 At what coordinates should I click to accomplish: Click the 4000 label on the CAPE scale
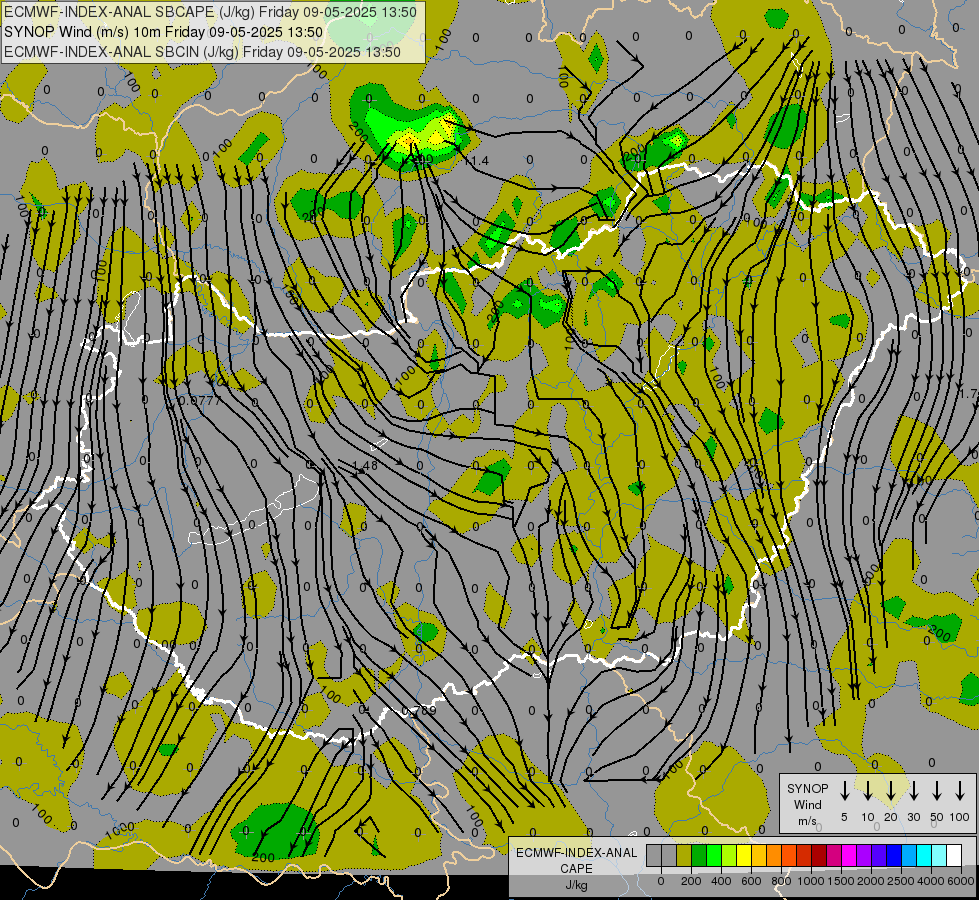coord(931,881)
